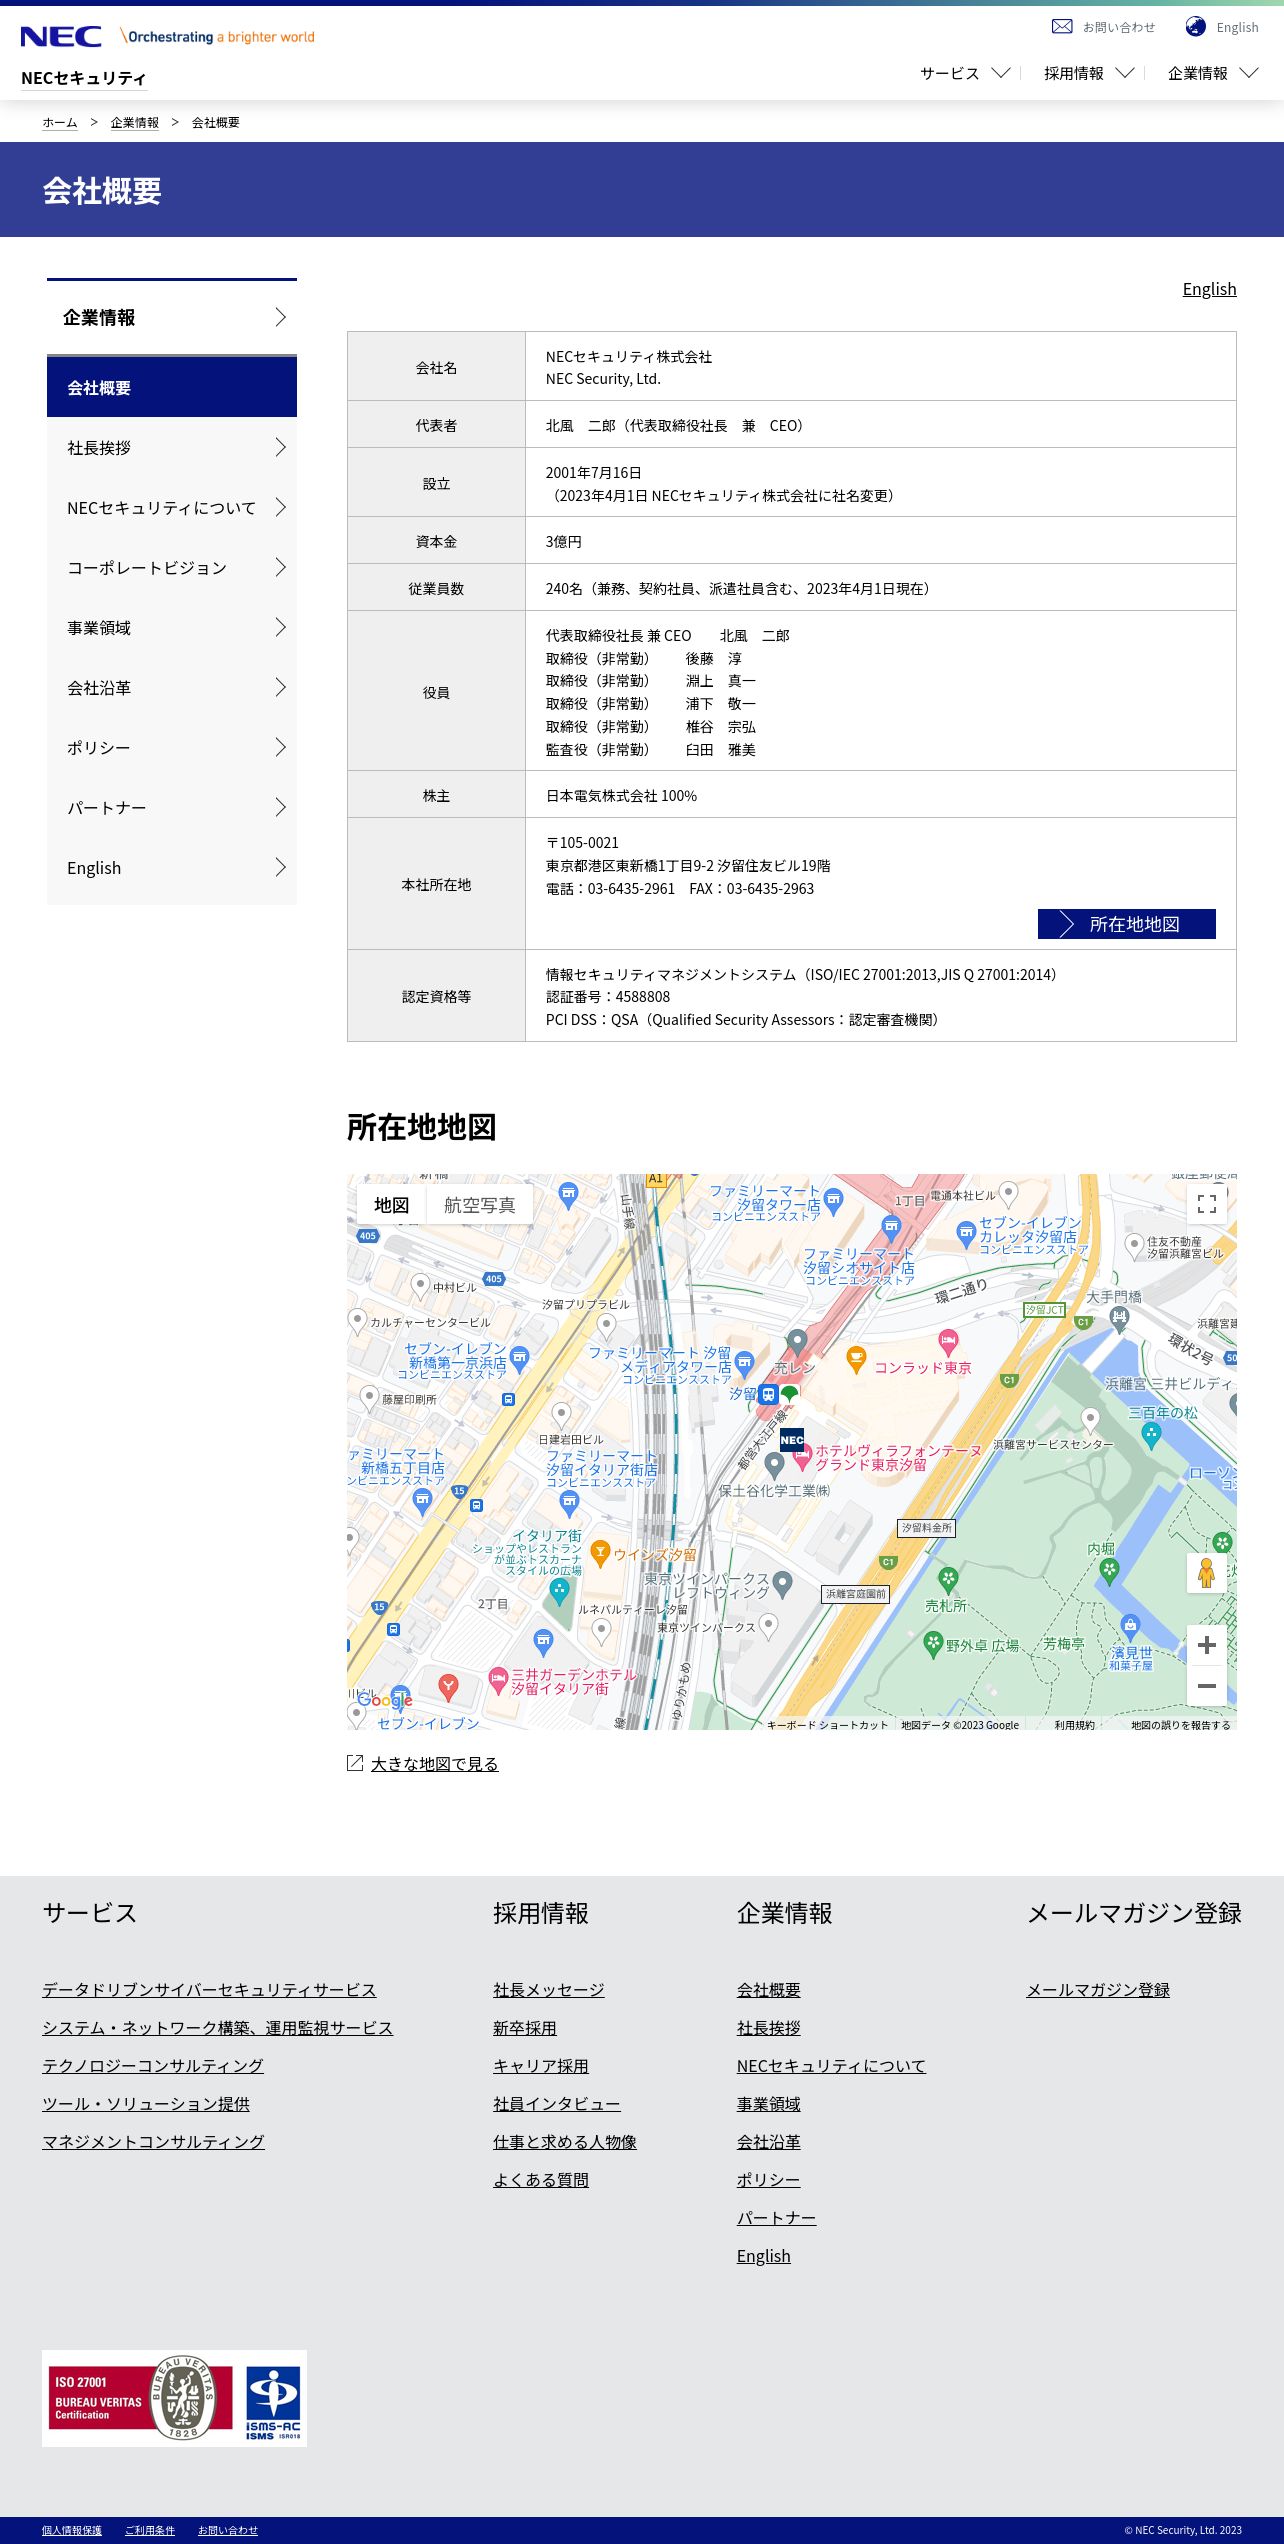The width and height of the screenshot is (1284, 2544).
Task: Open 社員インタビュー footer link
Action: (557, 2104)
